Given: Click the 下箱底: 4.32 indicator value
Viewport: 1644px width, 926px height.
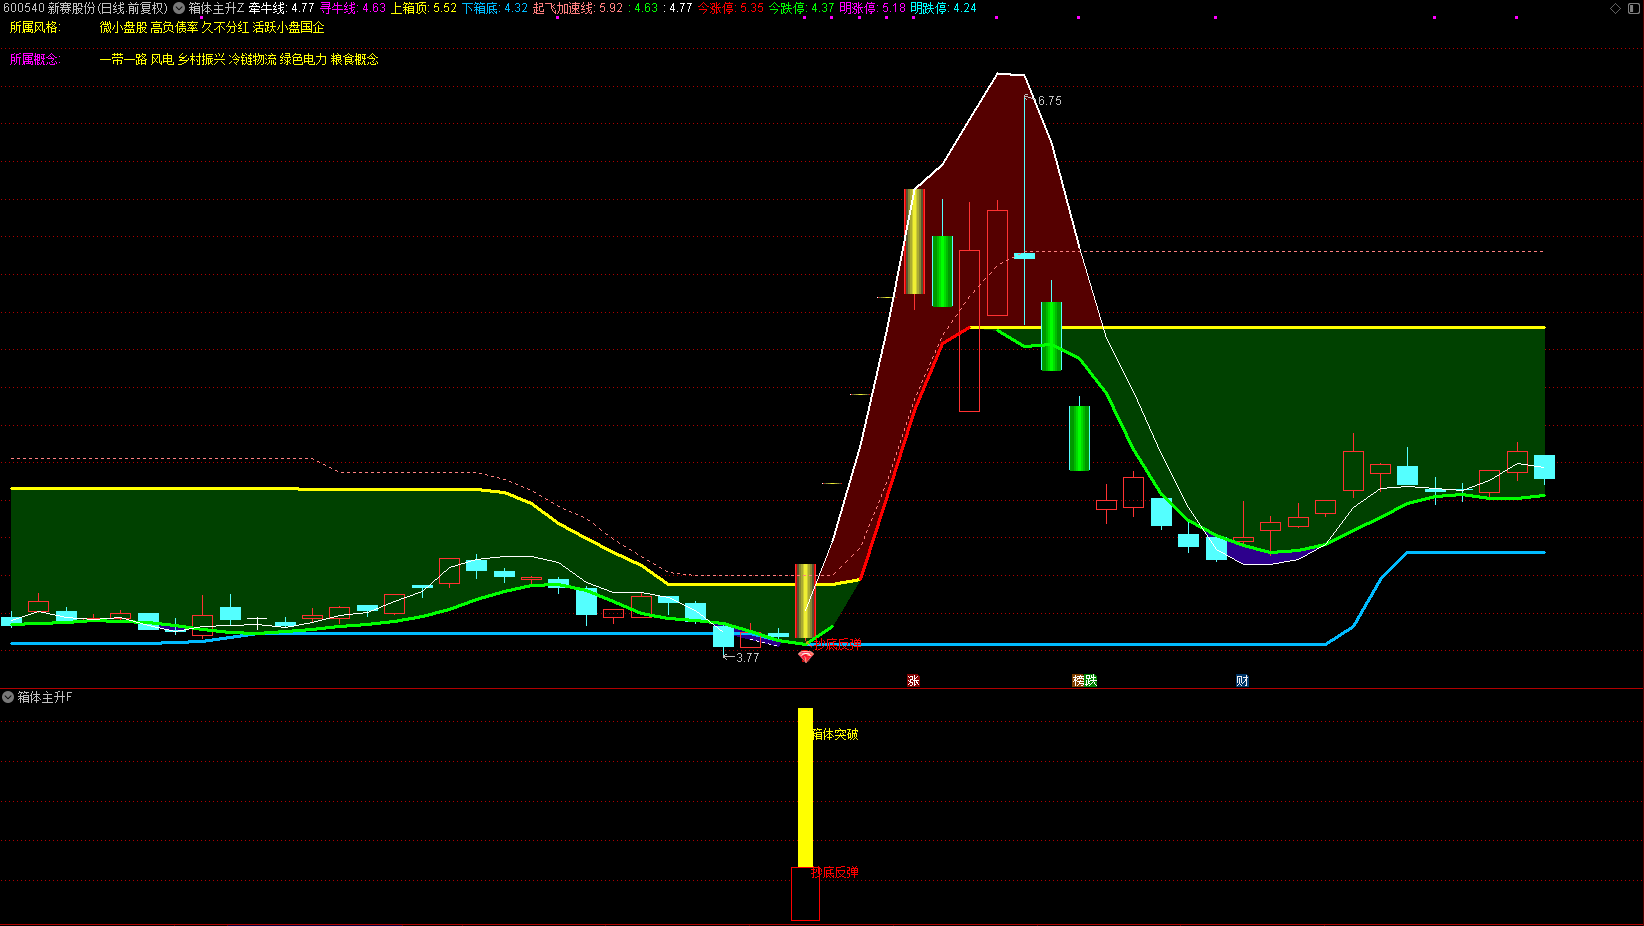Looking at the screenshot, I should tap(495, 8).
